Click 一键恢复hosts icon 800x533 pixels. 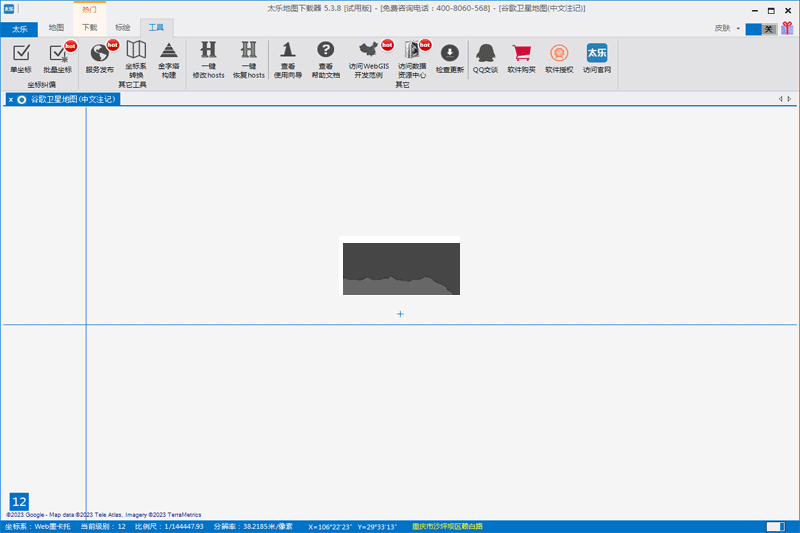pyautogui.click(x=249, y=58)
